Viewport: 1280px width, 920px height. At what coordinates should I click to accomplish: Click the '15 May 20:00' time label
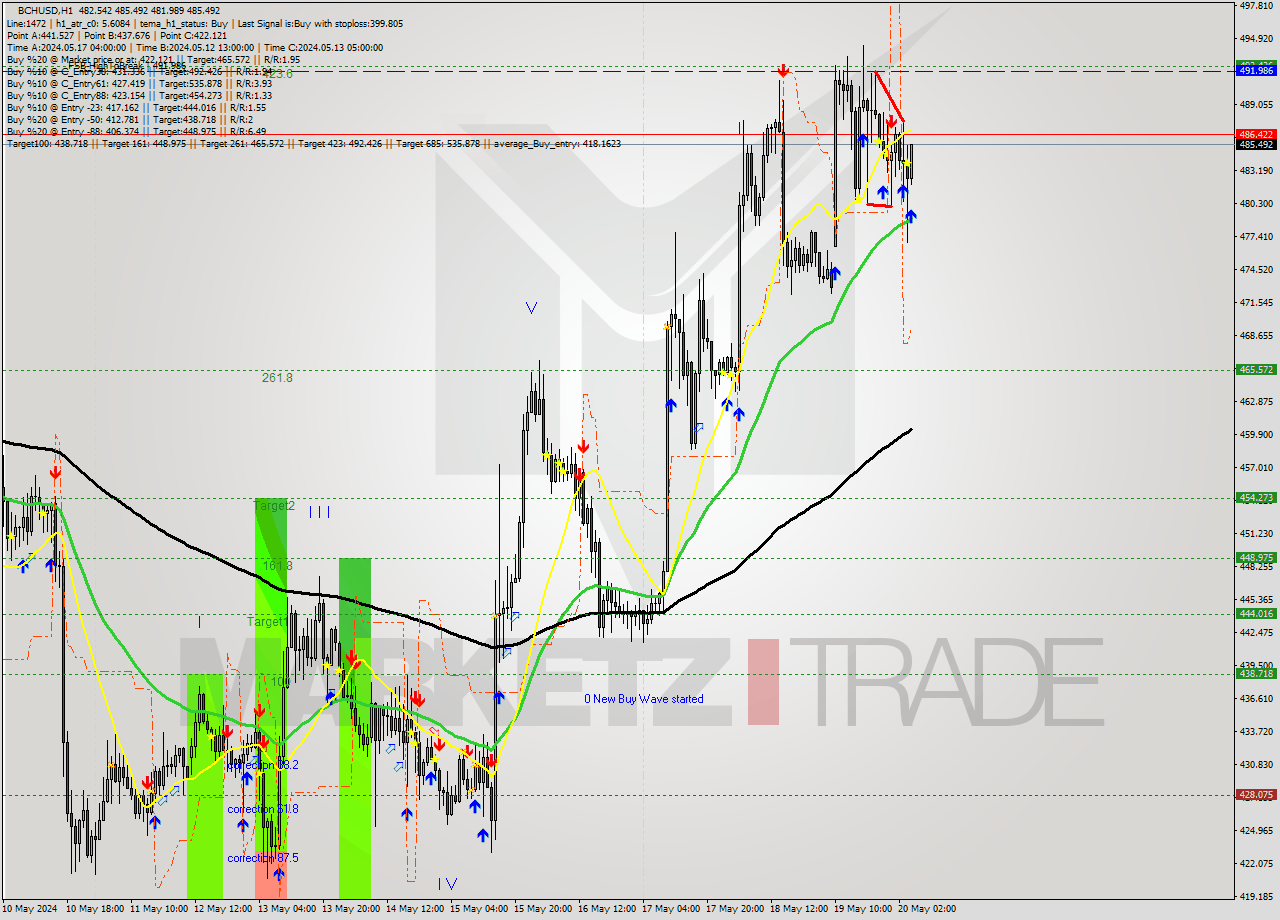[x=545, y=909]
